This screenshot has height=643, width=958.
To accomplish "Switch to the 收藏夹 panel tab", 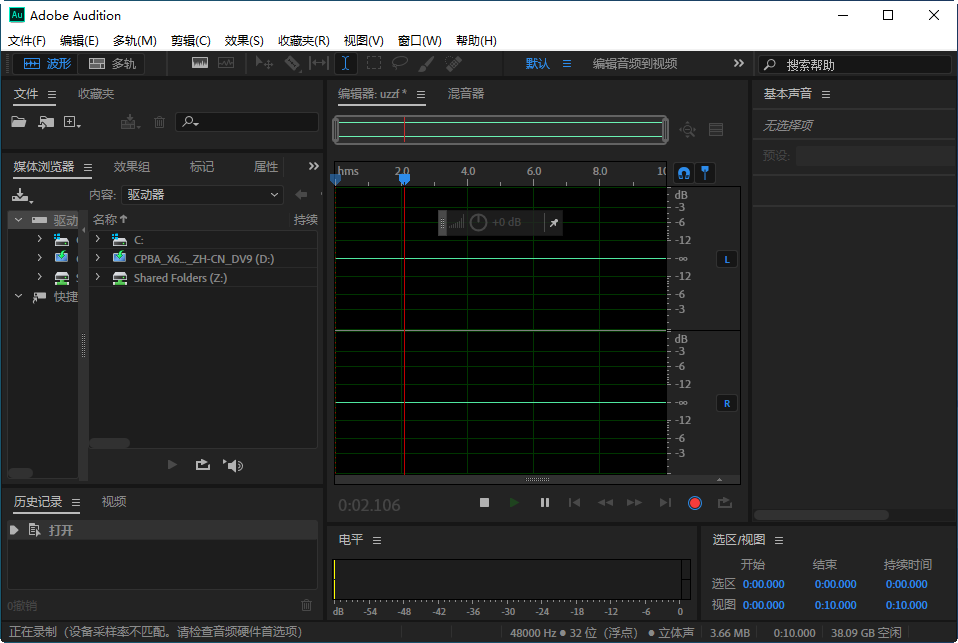I will click(96, 94).
